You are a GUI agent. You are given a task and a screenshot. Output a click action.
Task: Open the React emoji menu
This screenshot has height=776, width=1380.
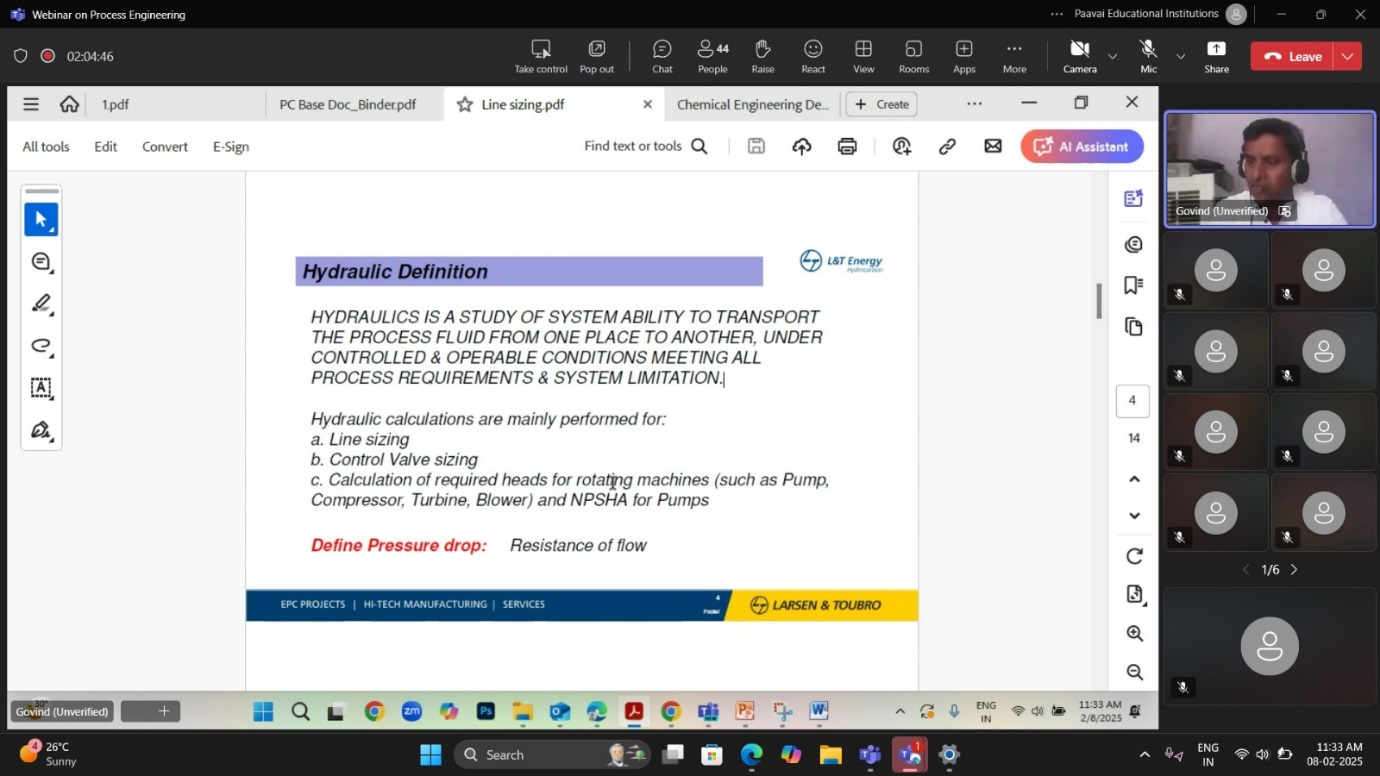[x=813, y=56]
